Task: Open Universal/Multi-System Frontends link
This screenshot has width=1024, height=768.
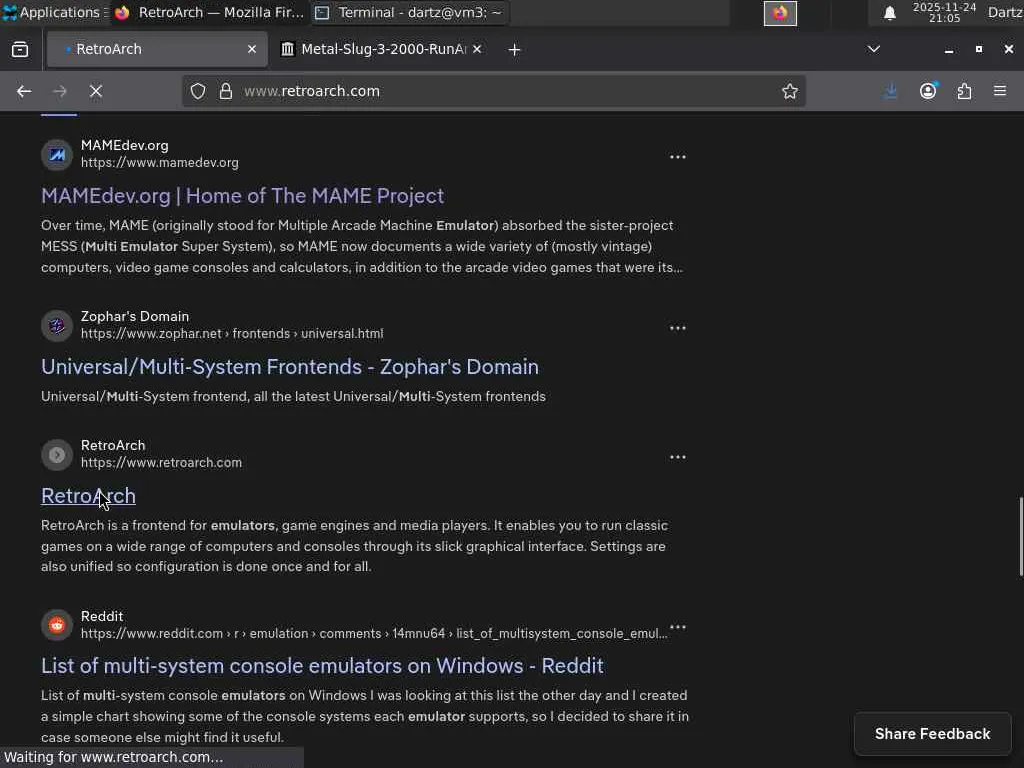Action: tap(290, 367)
